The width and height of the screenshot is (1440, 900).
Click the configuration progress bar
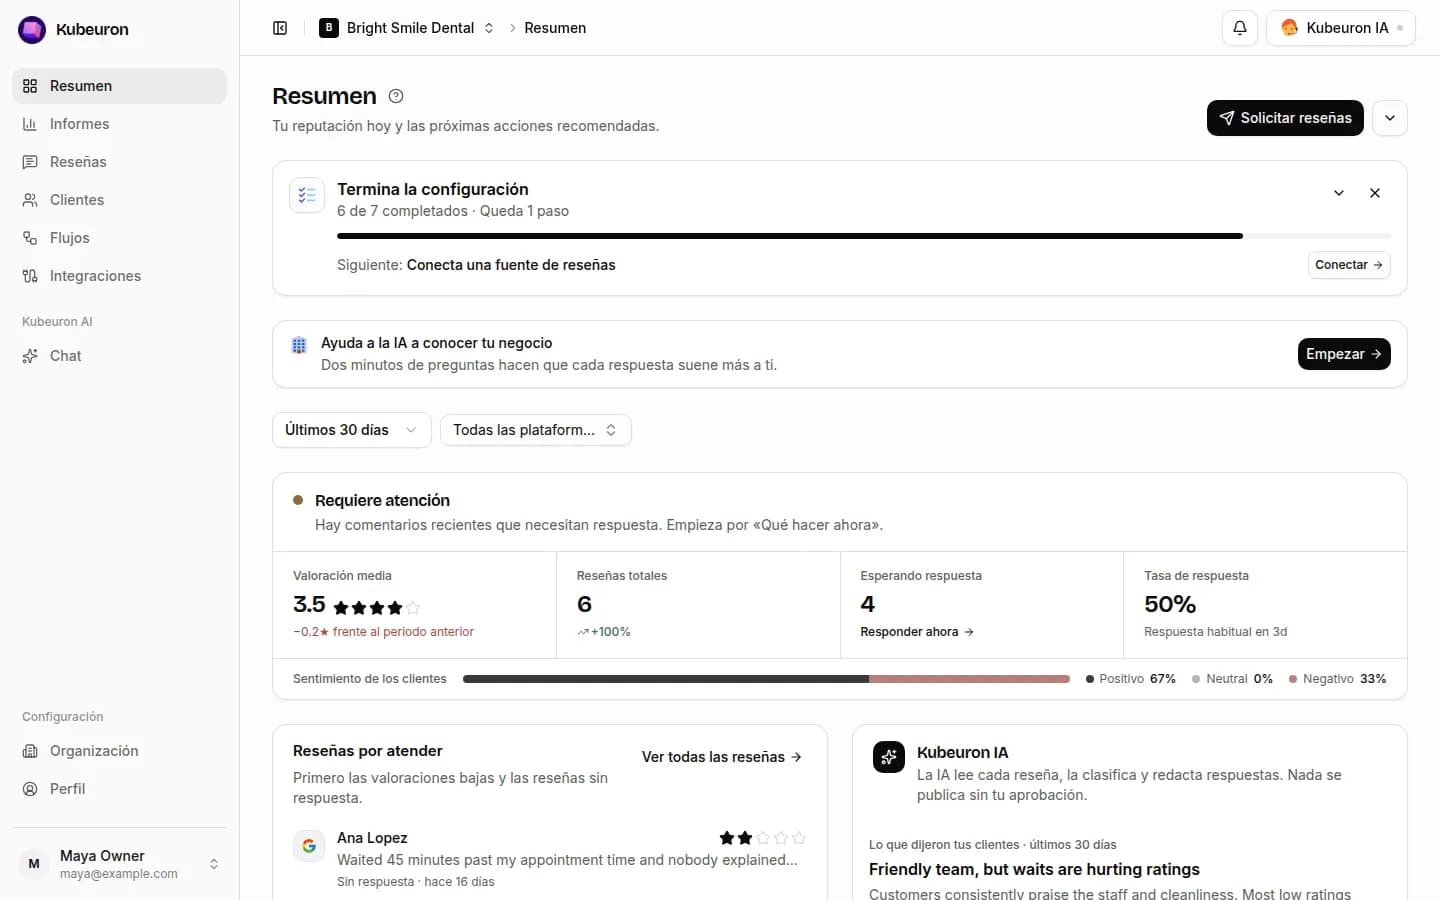pyautogui.click(x=864, y=236)
